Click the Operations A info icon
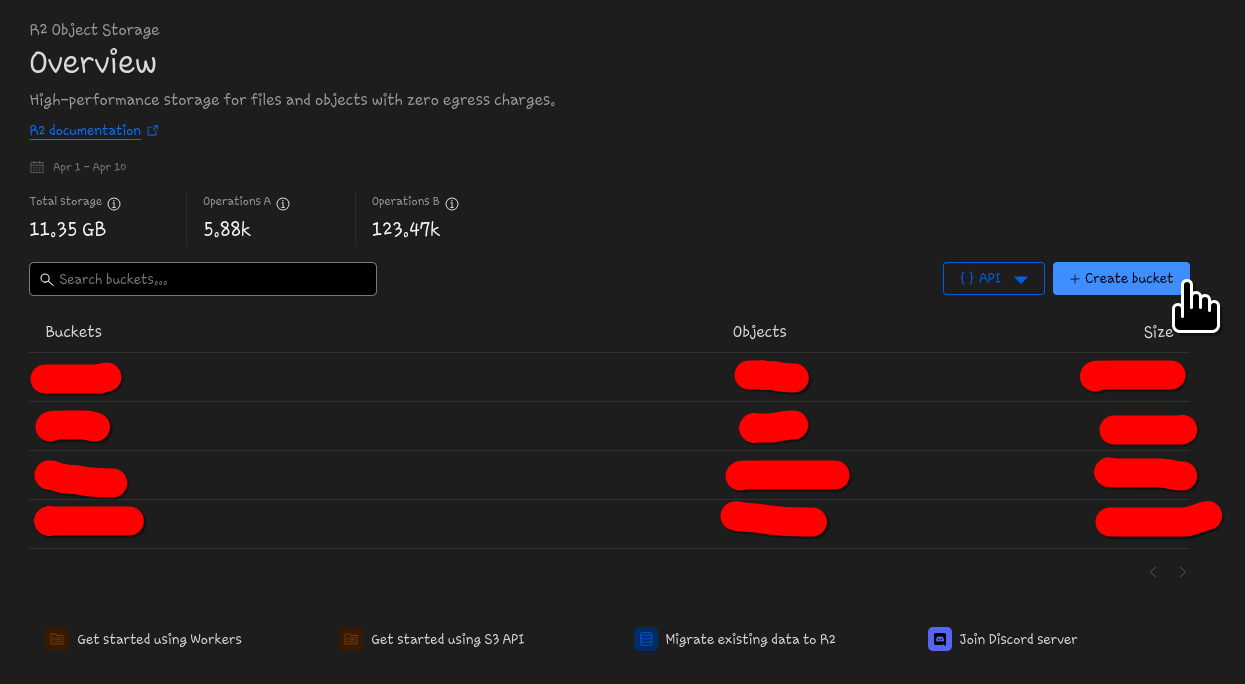Viewport: 1245px width, 684px height. pos(283,203)
